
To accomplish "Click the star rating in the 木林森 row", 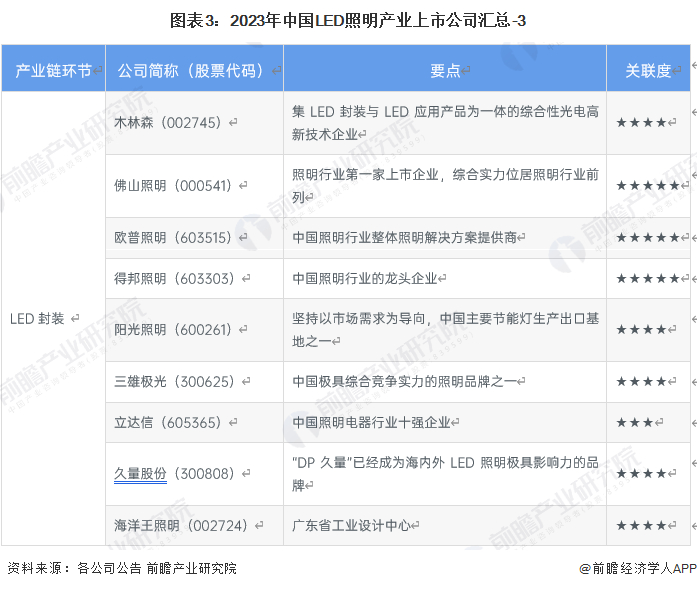I will pos(641,122).
